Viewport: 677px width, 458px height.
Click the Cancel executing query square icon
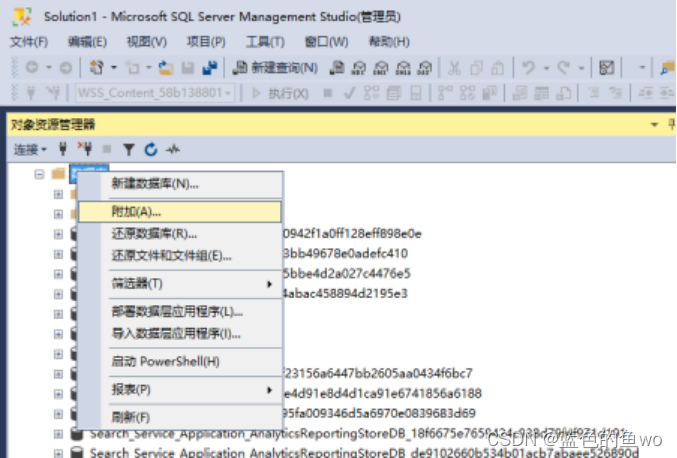pos(328,93)
